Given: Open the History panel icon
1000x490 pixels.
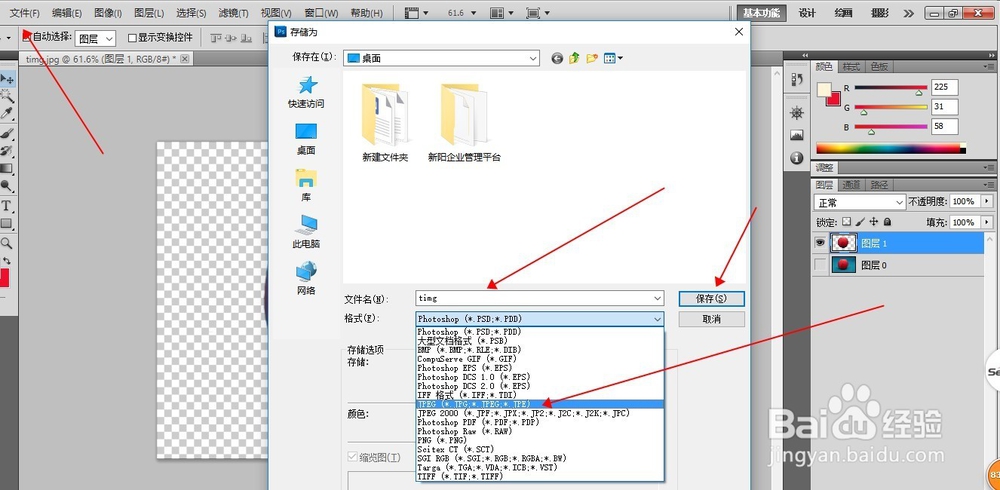Looking at the screenshot, I should point(797,79).
